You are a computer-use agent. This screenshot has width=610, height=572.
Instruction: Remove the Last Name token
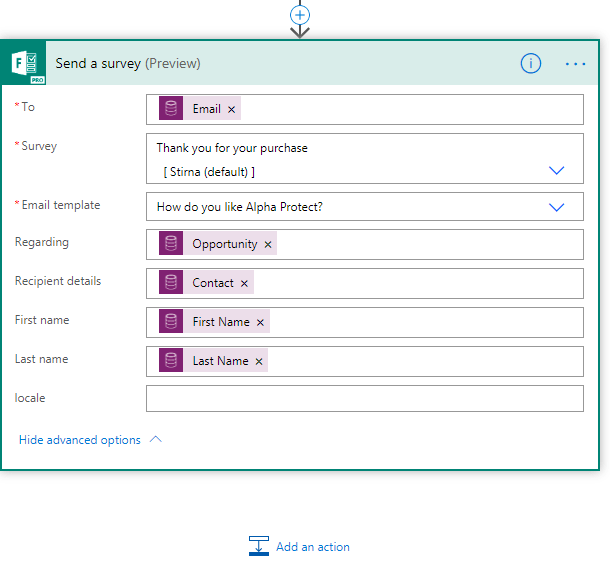259,361
